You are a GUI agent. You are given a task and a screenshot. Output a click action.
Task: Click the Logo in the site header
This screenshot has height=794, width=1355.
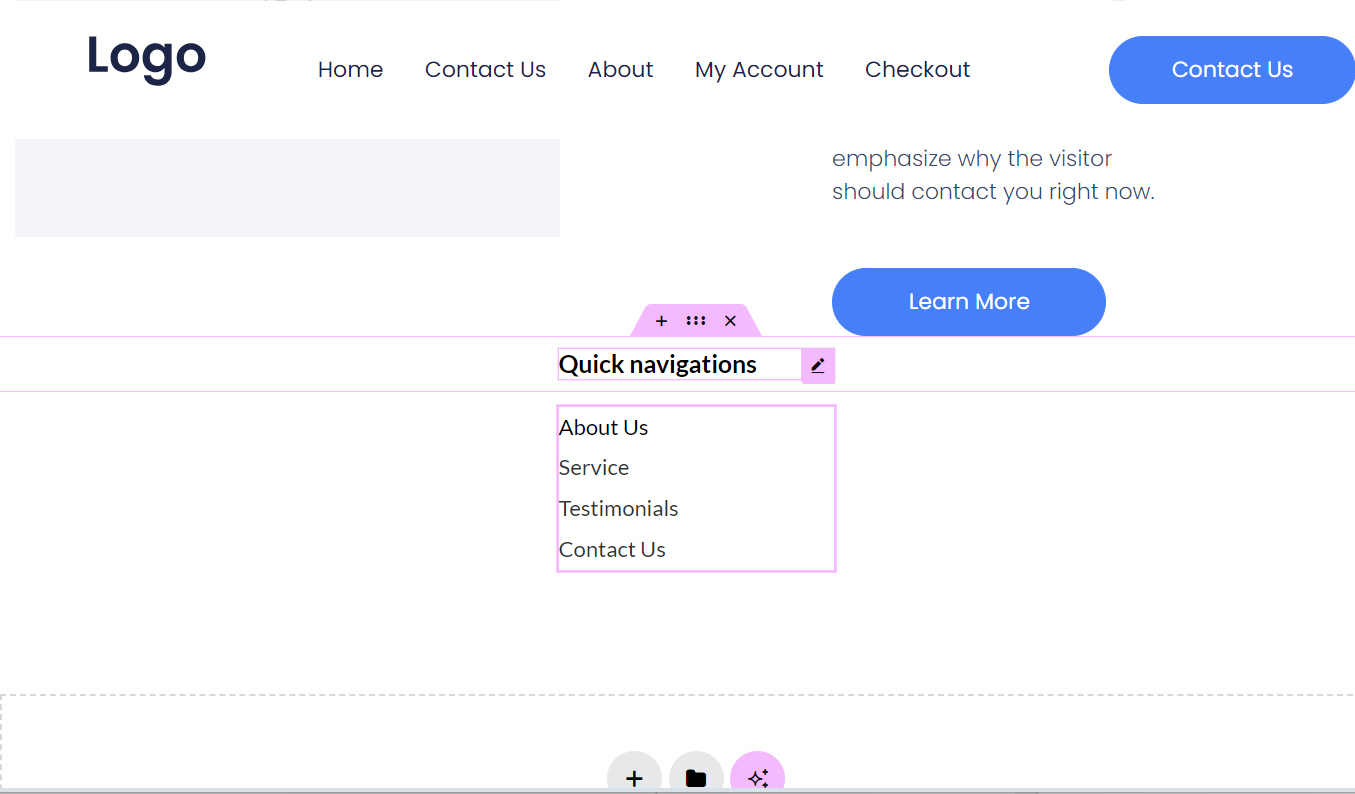(x=146, y=56)
